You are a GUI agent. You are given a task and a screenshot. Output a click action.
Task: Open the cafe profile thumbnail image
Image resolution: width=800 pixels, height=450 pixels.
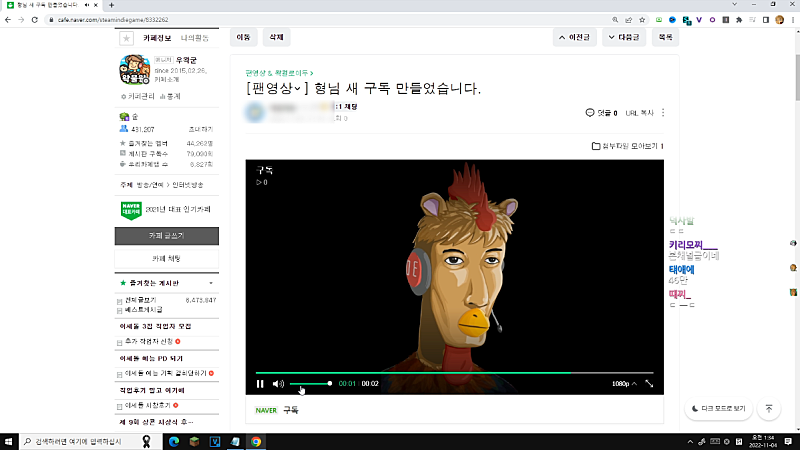pyautogui.click(x=135, y=69)
